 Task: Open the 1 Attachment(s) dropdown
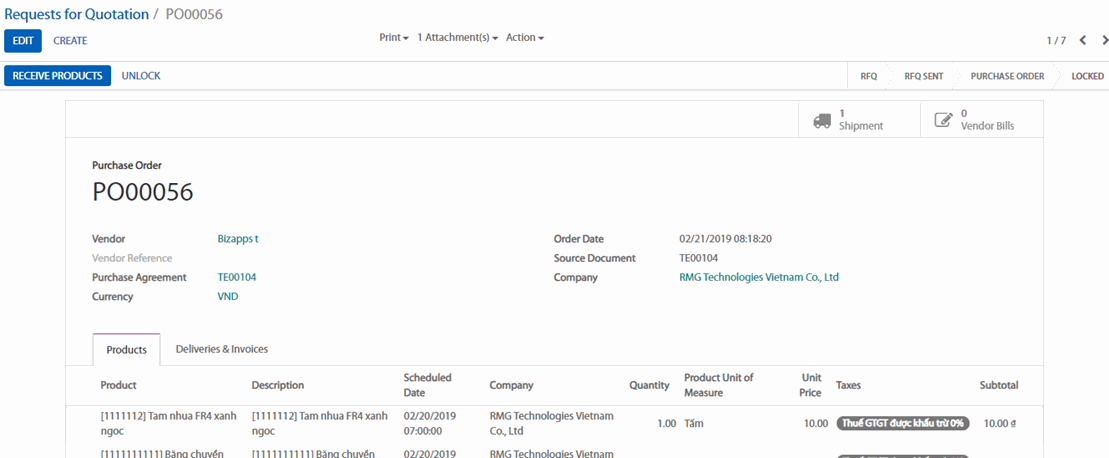457,38
